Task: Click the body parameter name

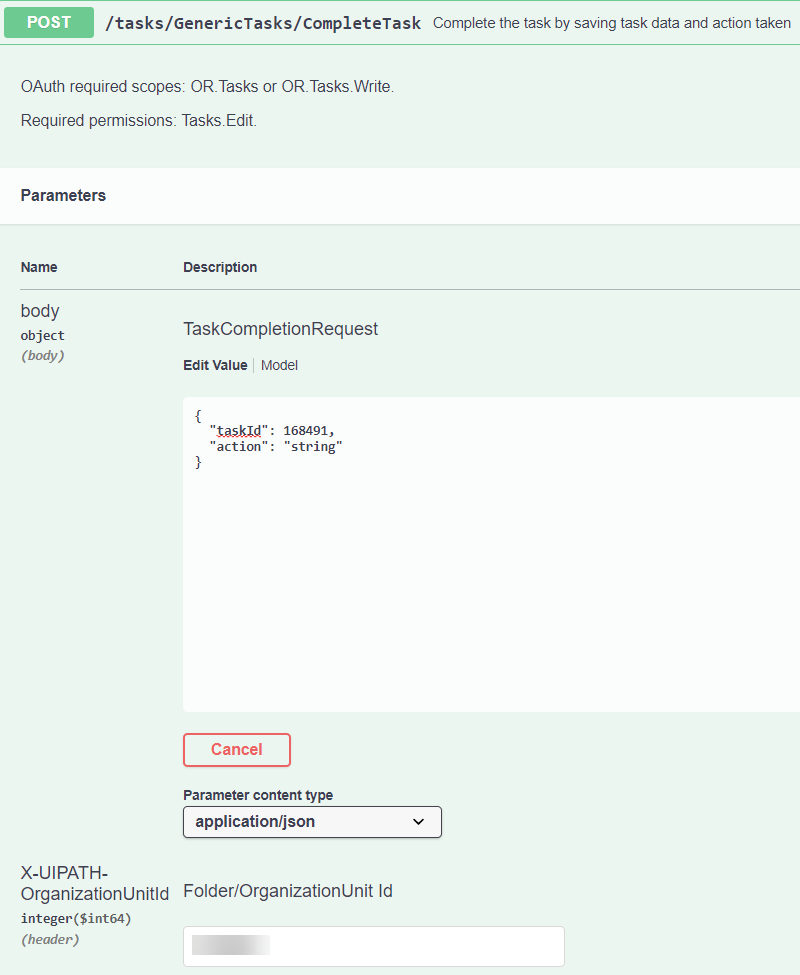Action: tap(40, 311)
